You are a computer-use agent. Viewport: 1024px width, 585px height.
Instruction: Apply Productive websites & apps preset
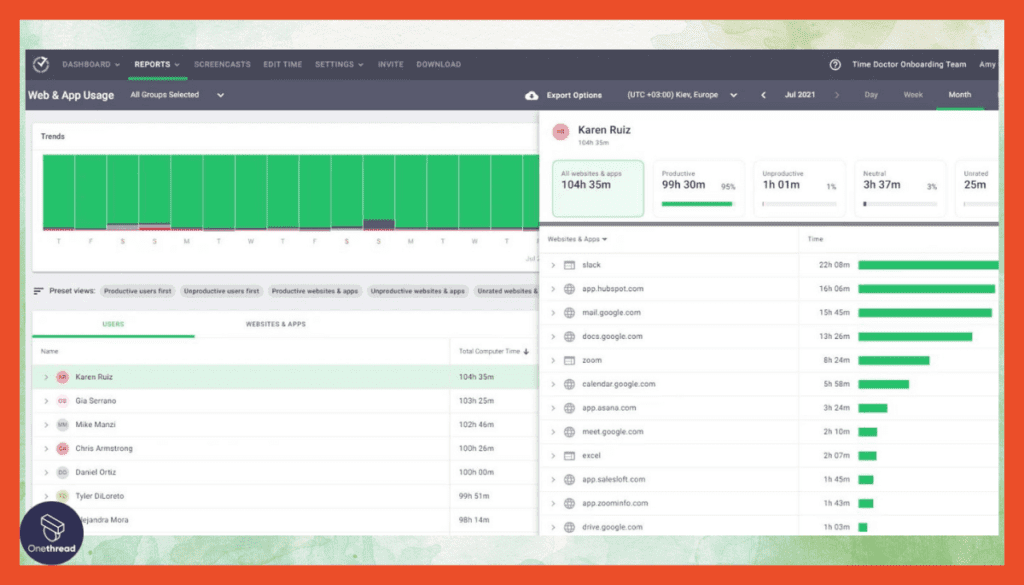click(x=315, y=291)
